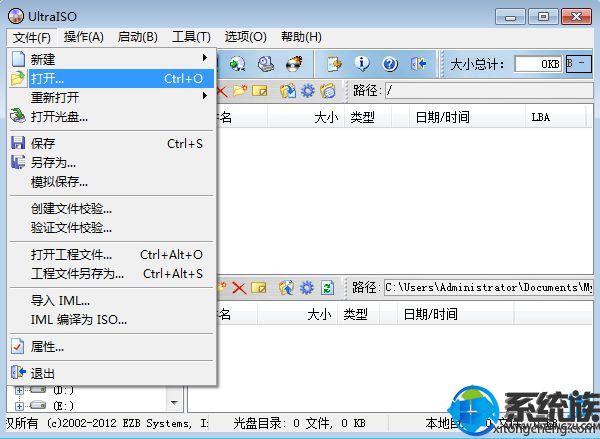Click the capacity bar next to 0KB
Screen dimensions: 600x439
[x=579, y=64]
